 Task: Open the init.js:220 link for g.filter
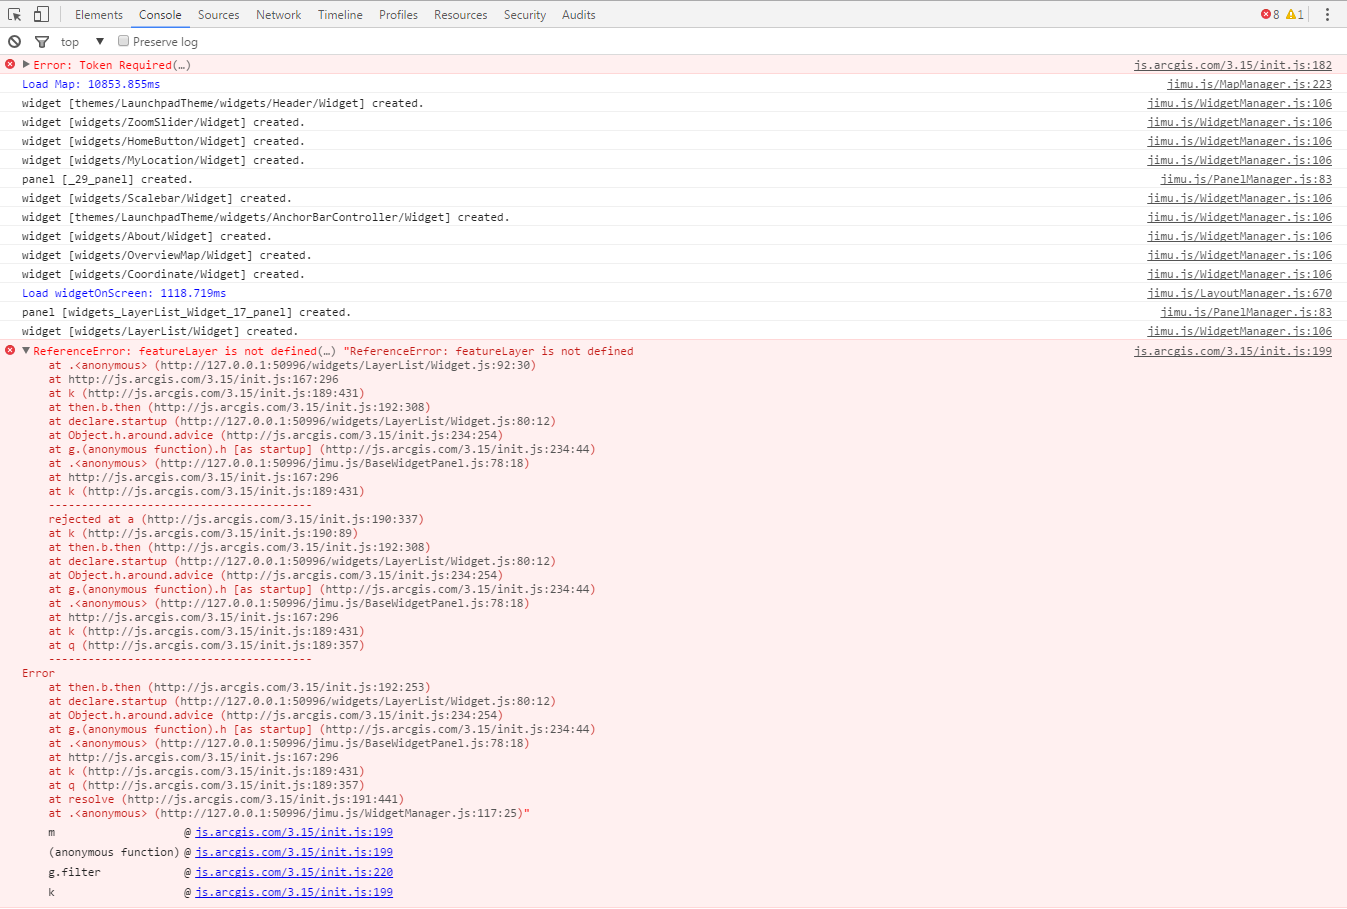[x=294, y=872]
